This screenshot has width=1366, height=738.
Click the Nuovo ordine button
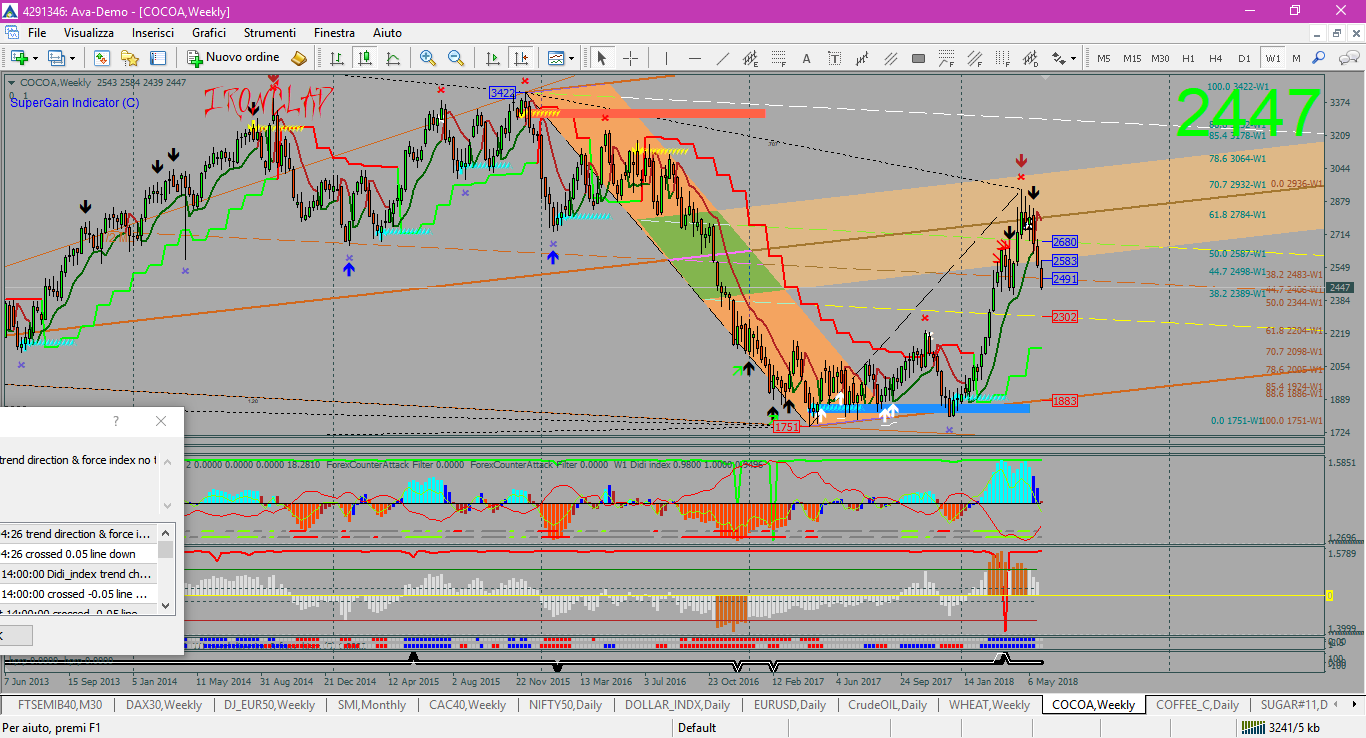click(233, 57)
